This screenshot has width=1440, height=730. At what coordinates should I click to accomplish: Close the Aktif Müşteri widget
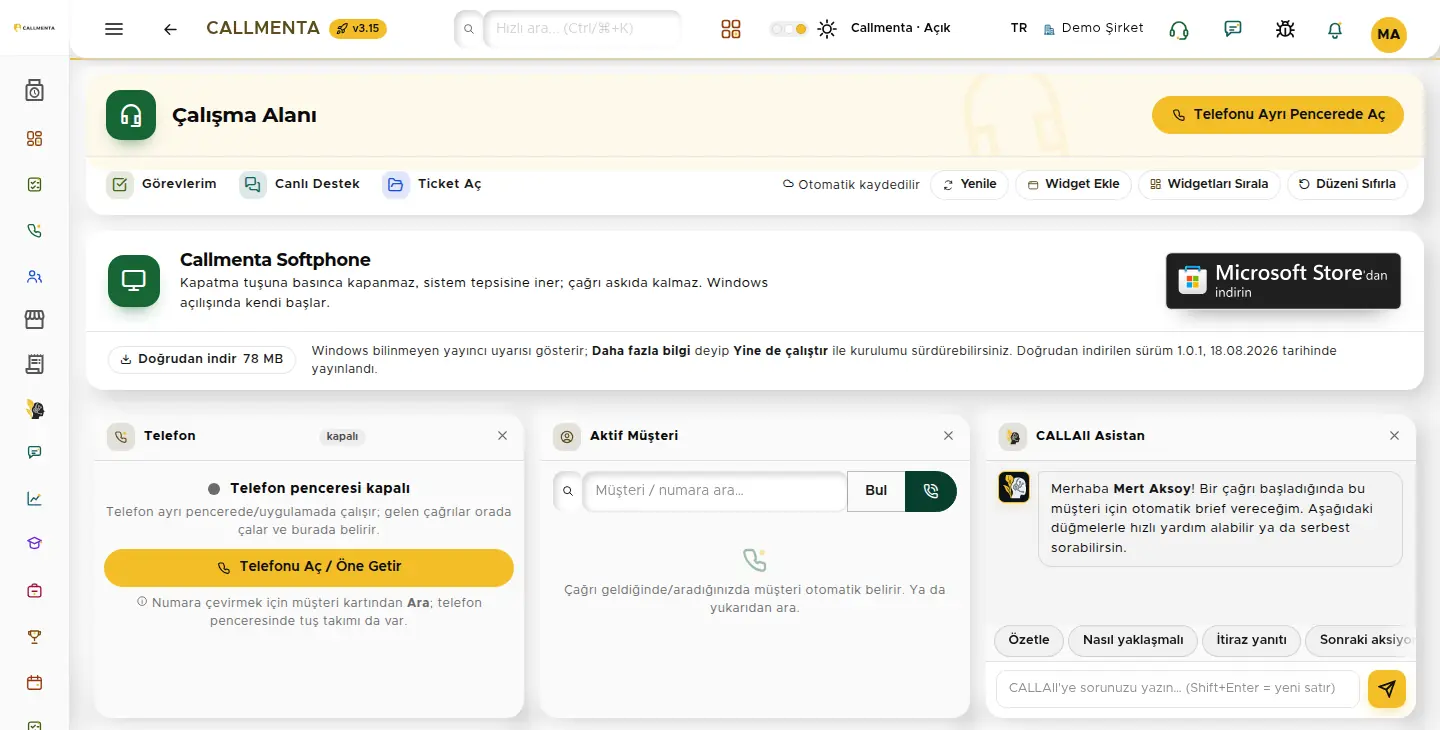[x=949, y=436]
